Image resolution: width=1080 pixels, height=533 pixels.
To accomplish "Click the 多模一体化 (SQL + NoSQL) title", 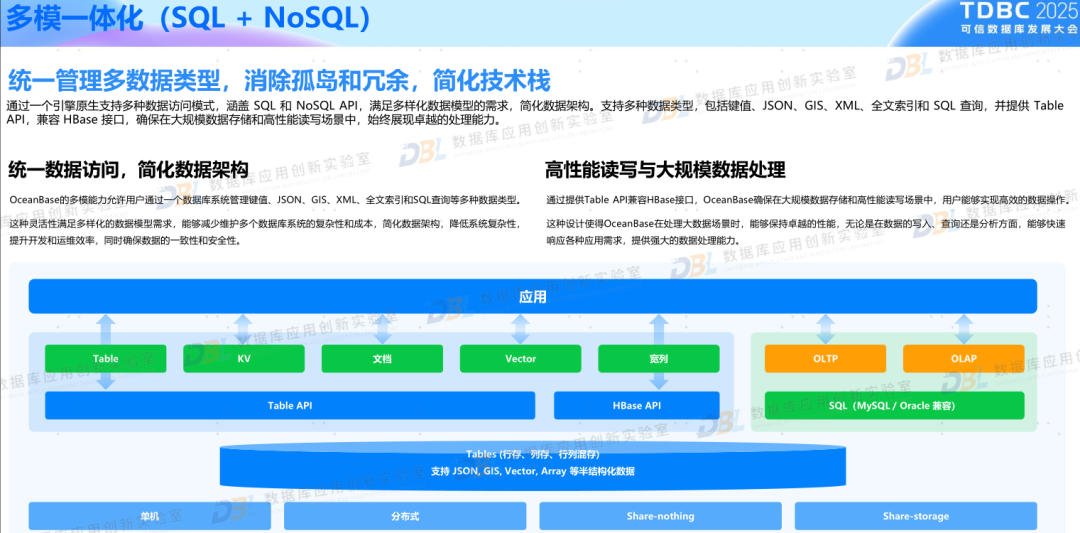I will [x=190, y=19].
